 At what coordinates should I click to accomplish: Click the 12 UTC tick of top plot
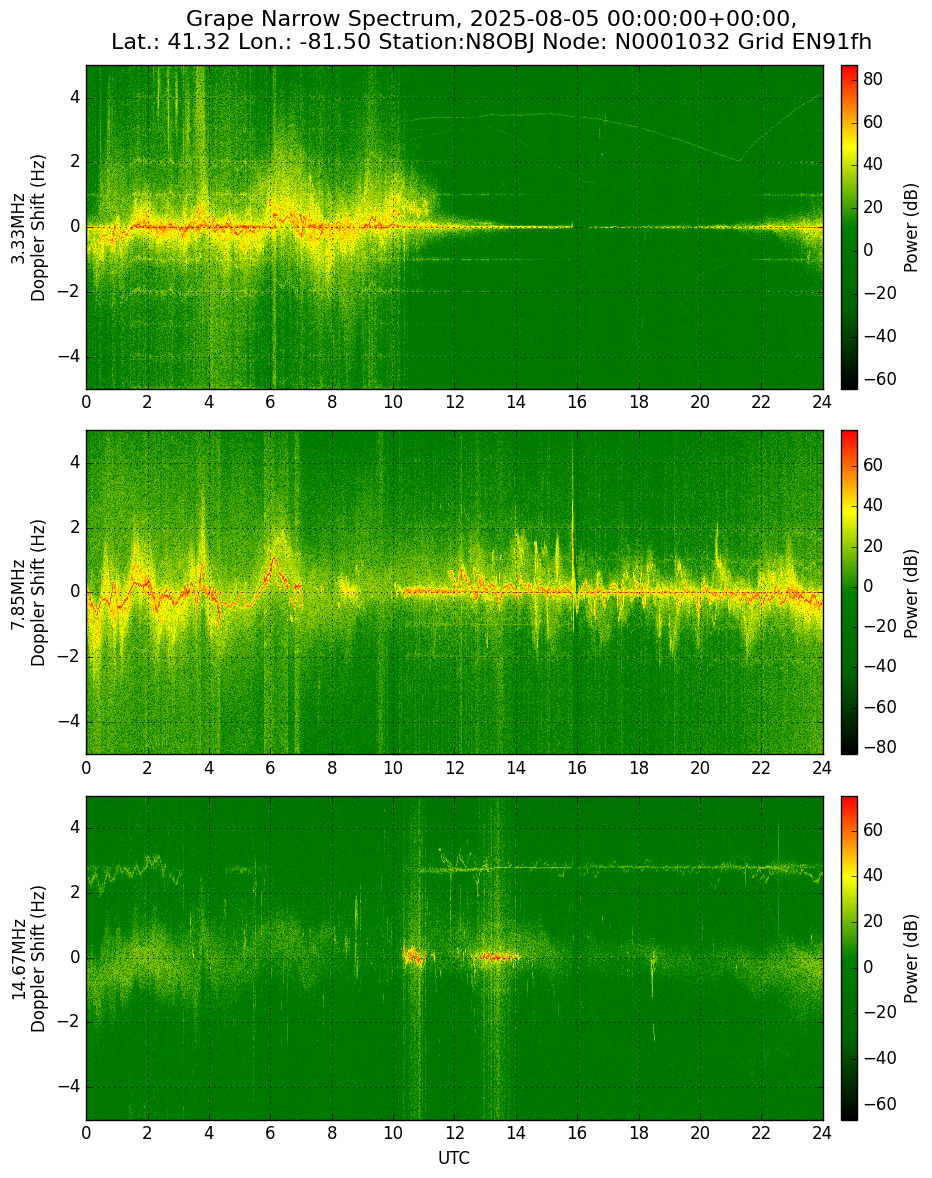point(454,402)
